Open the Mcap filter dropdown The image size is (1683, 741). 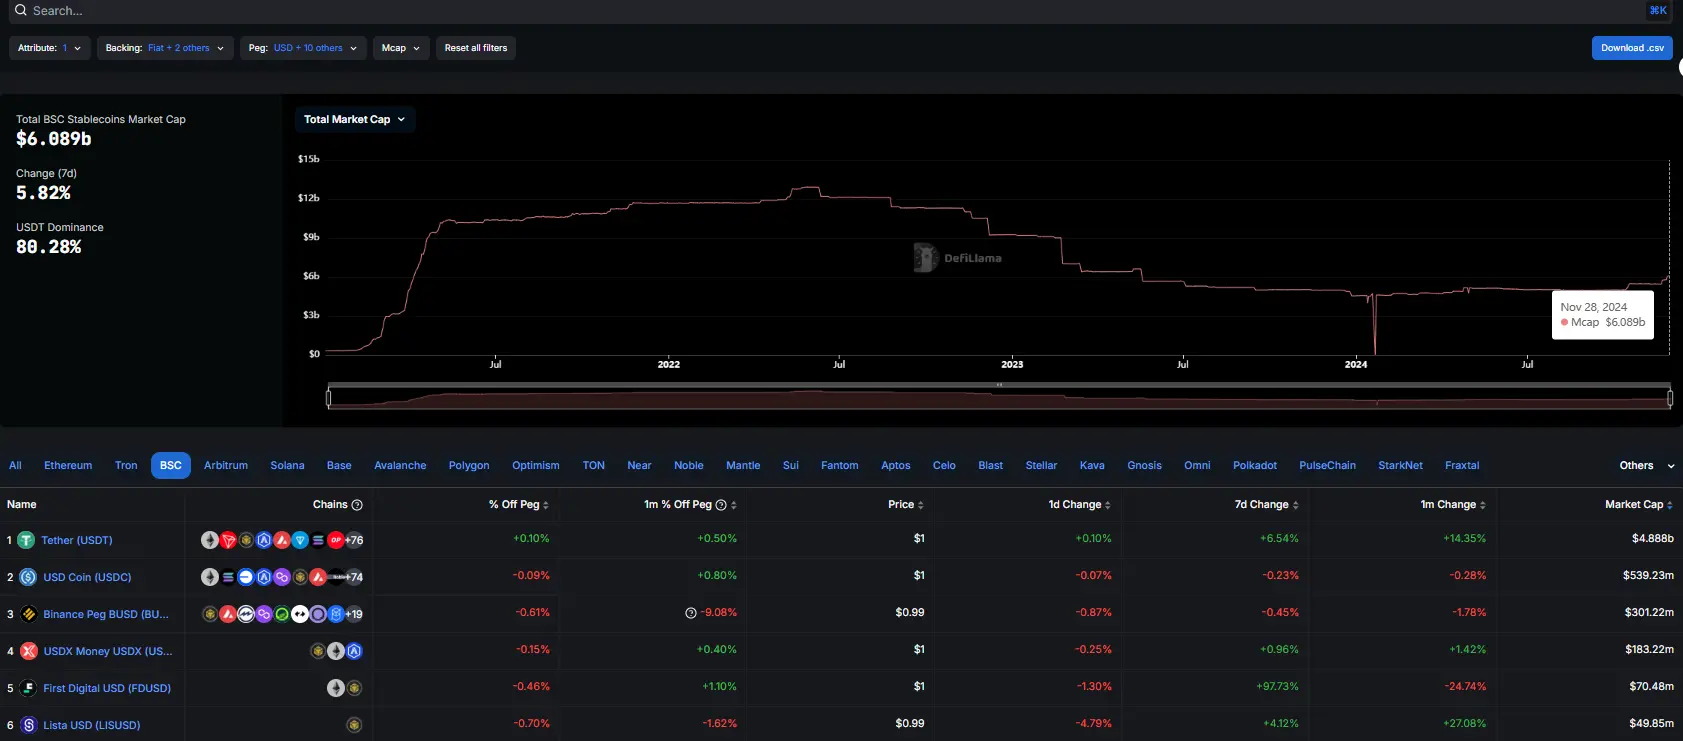pyautogui.click(x=401, y=48)
